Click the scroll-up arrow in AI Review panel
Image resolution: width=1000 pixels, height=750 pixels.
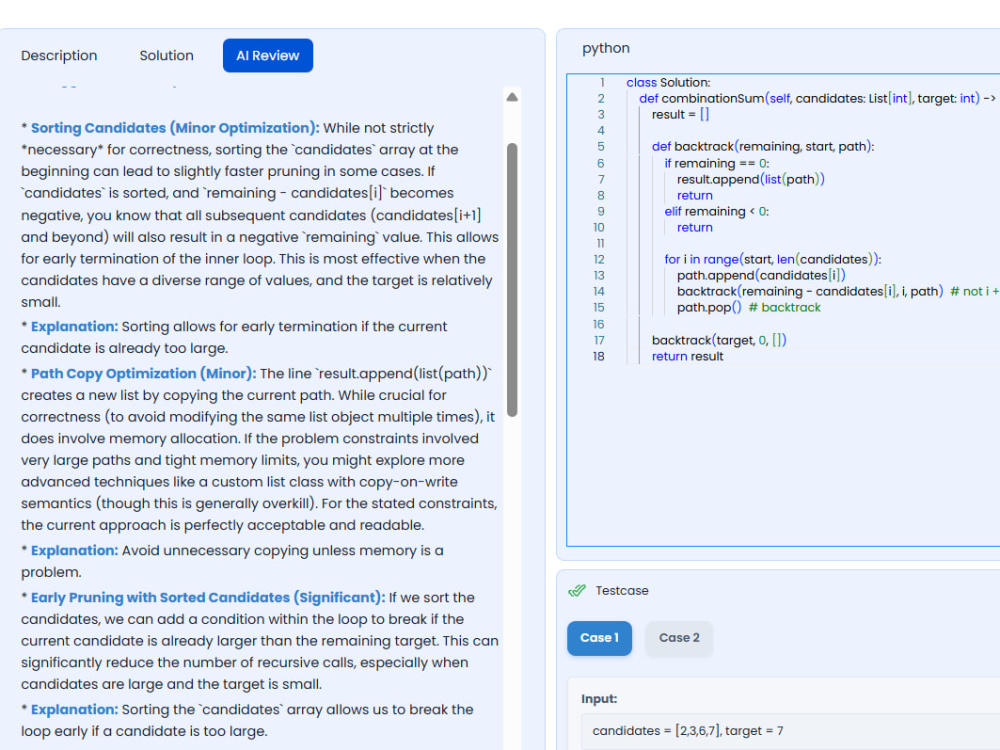point(512,97)
